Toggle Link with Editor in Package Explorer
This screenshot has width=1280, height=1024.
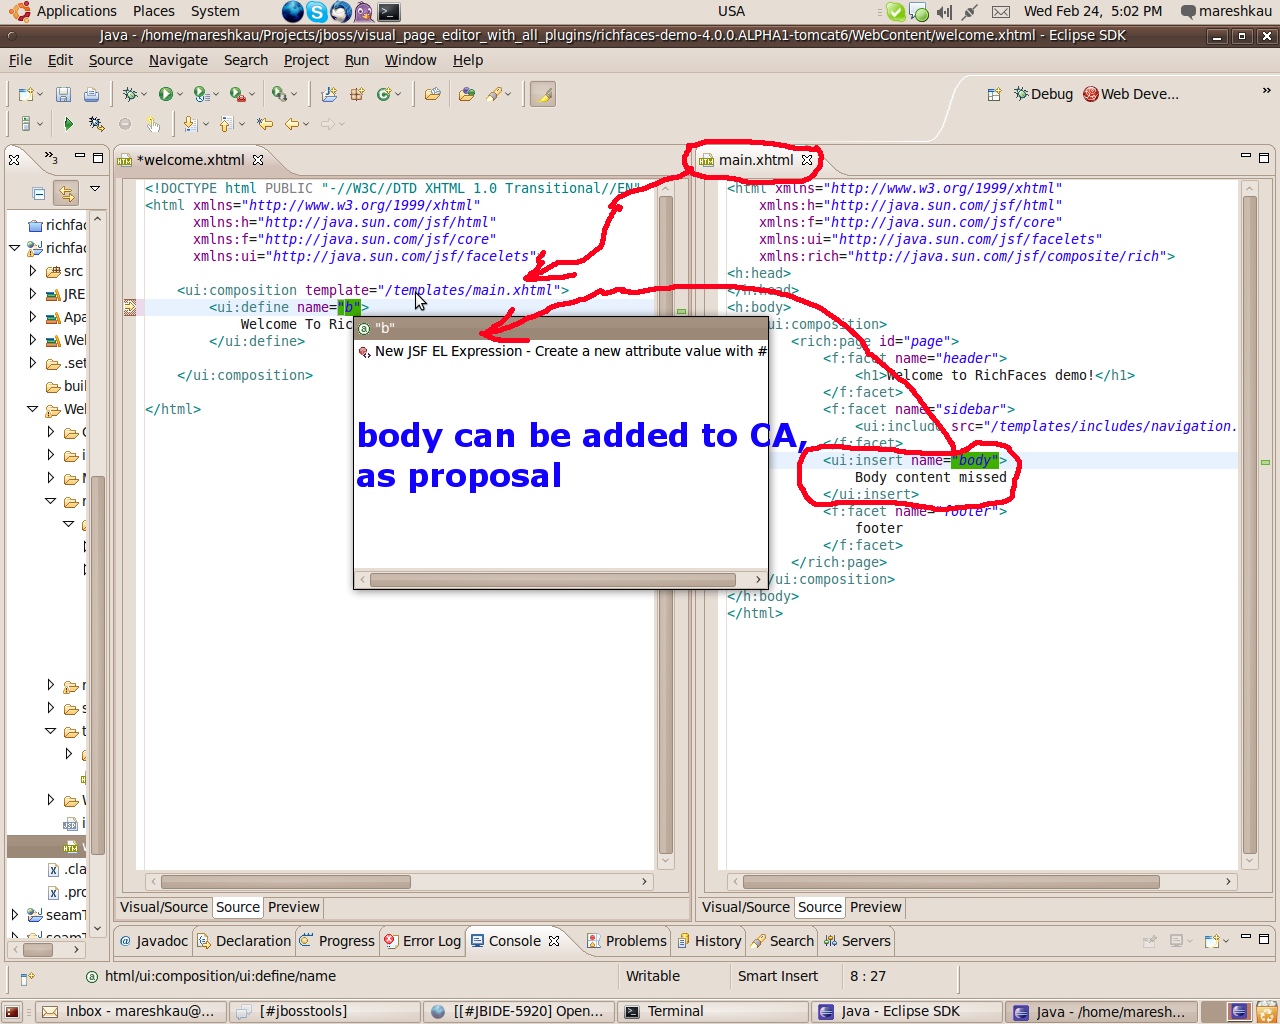66,193
